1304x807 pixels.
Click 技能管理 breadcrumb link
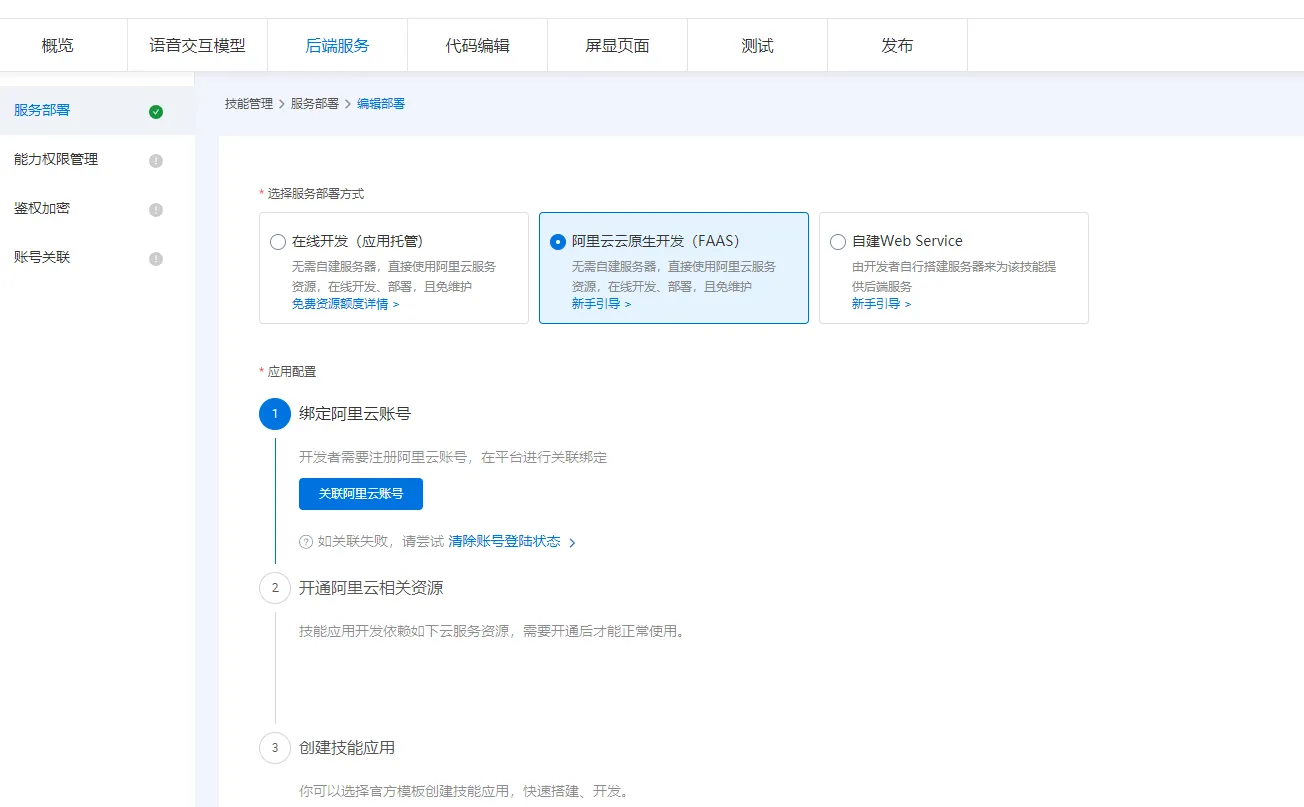249,104
